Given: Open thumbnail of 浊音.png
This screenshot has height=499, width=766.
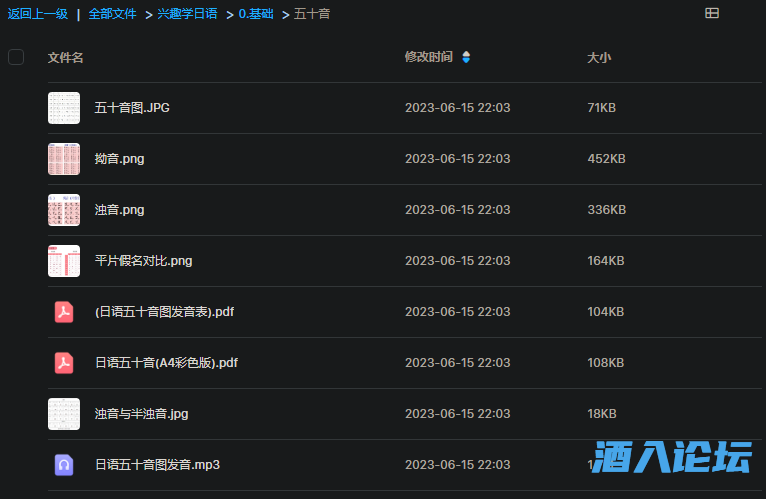Looking at the screenshot, I should 64,210.
